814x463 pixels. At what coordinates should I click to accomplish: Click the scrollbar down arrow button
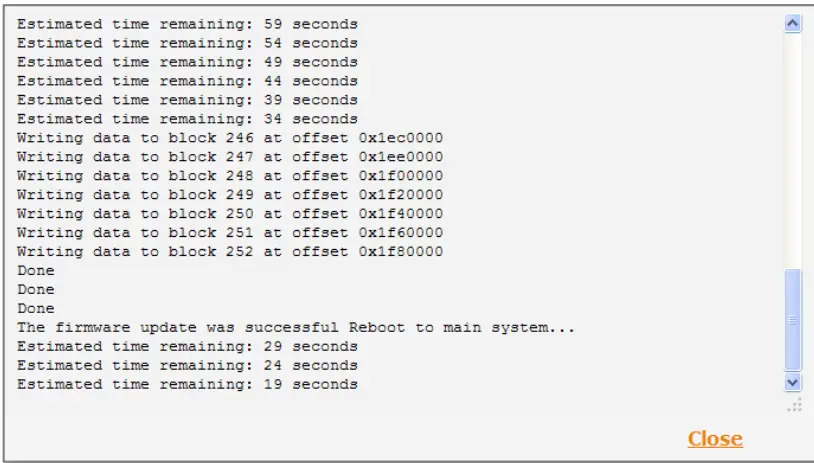793,382
